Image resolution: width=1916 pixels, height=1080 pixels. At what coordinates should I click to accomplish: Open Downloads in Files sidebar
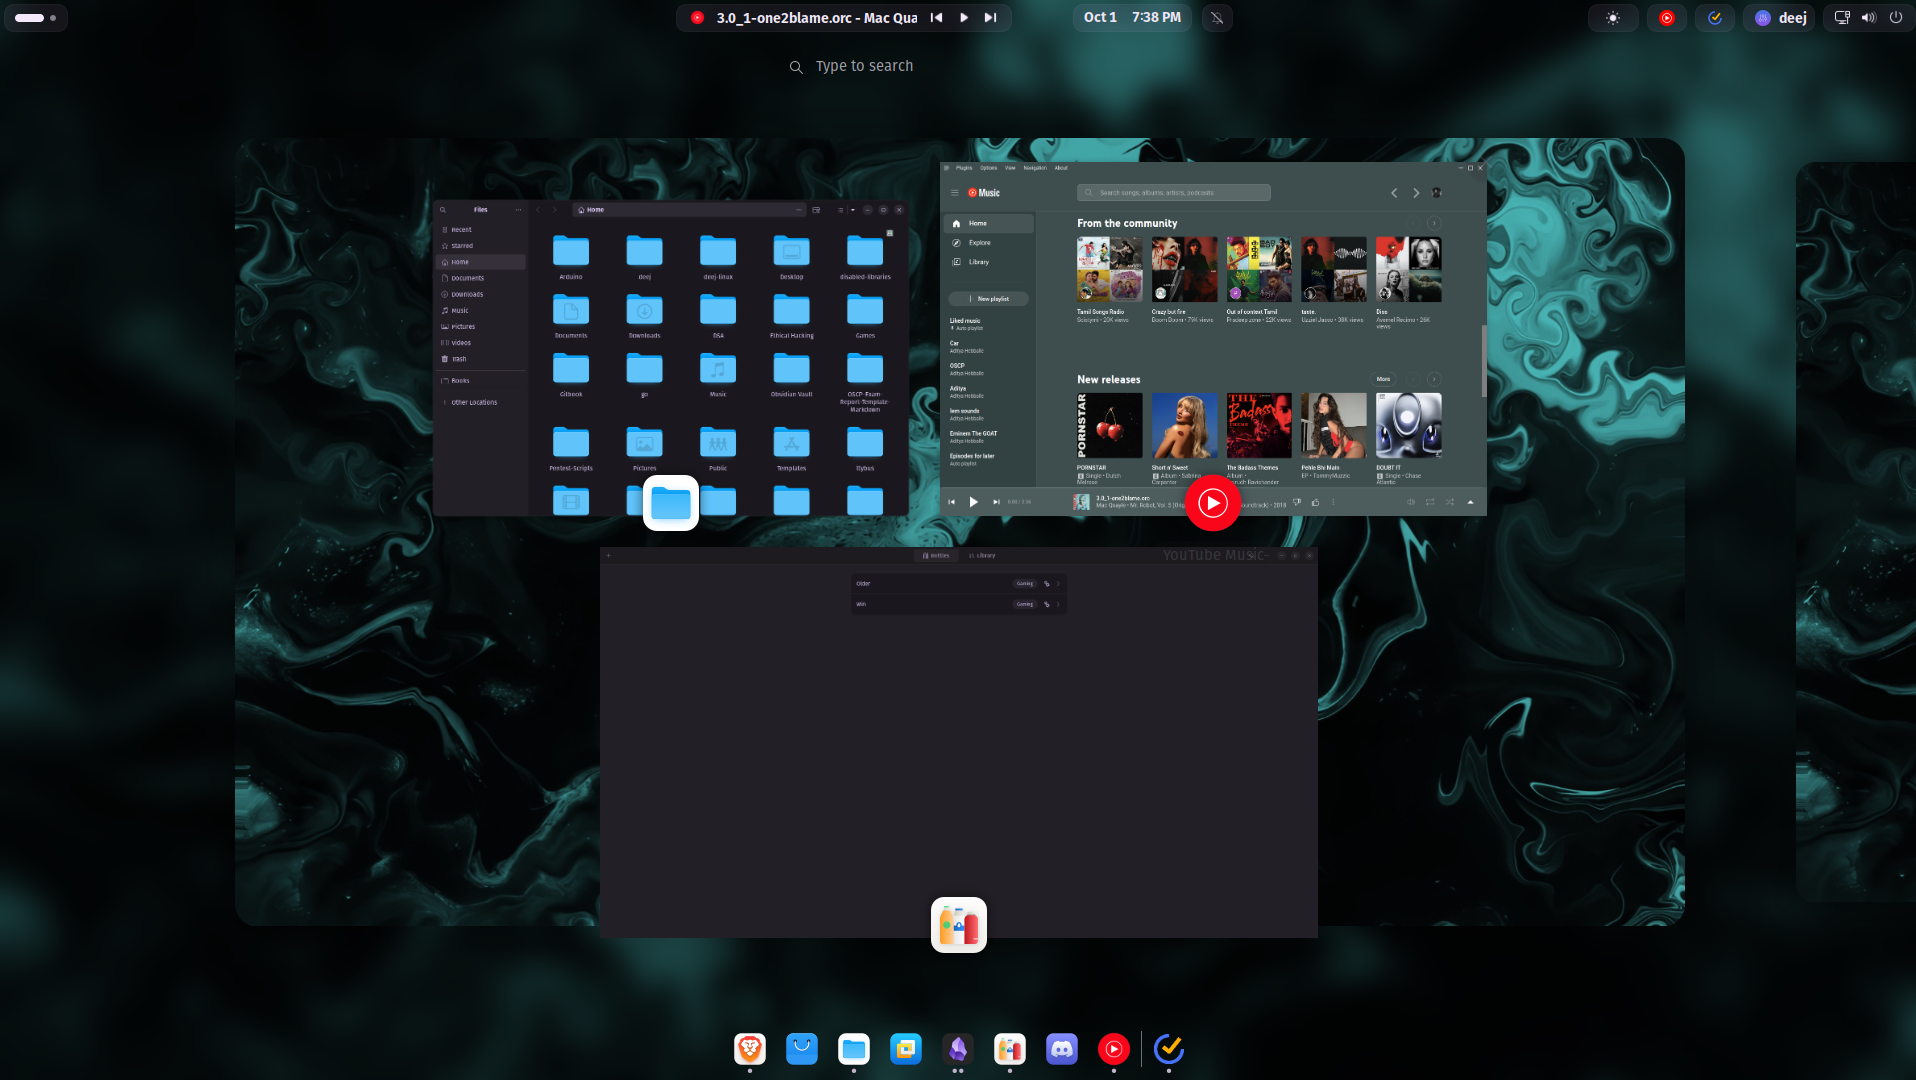pyautogui.click(x=481, y=294)
